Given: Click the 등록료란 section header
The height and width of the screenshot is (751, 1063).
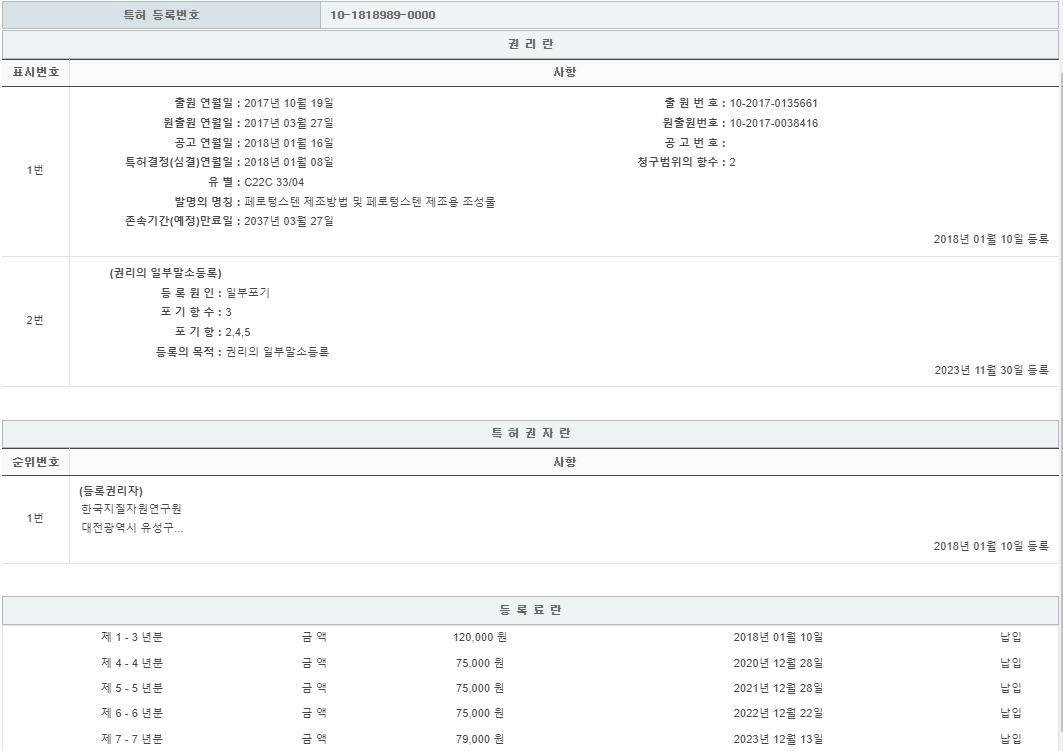Looking at the screenshot, I should 530,610.
